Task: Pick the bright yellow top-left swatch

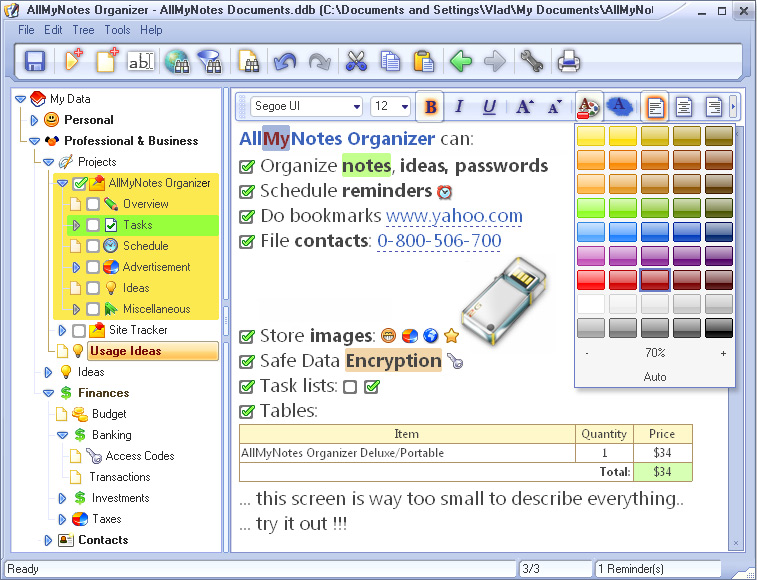Action: (x=590, y=136)
